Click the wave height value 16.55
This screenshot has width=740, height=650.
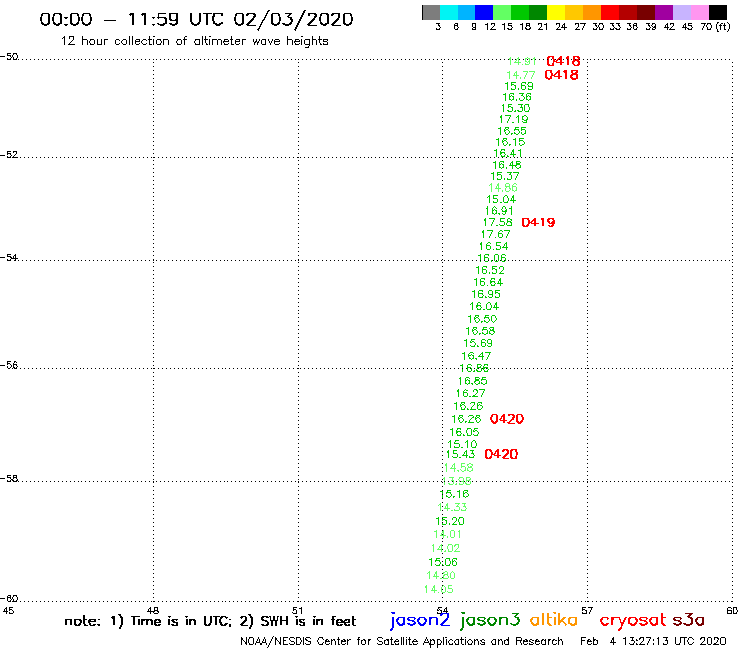[x=512, y=131]
